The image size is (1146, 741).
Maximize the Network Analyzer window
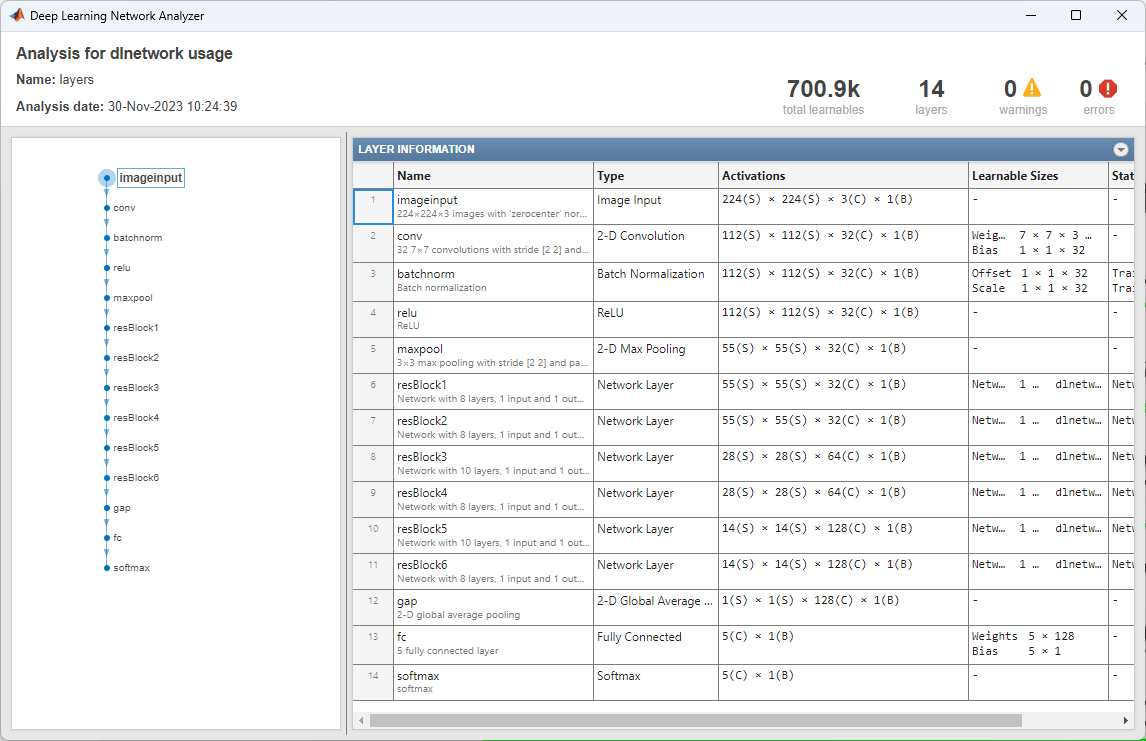click(x=1075, y=15)
